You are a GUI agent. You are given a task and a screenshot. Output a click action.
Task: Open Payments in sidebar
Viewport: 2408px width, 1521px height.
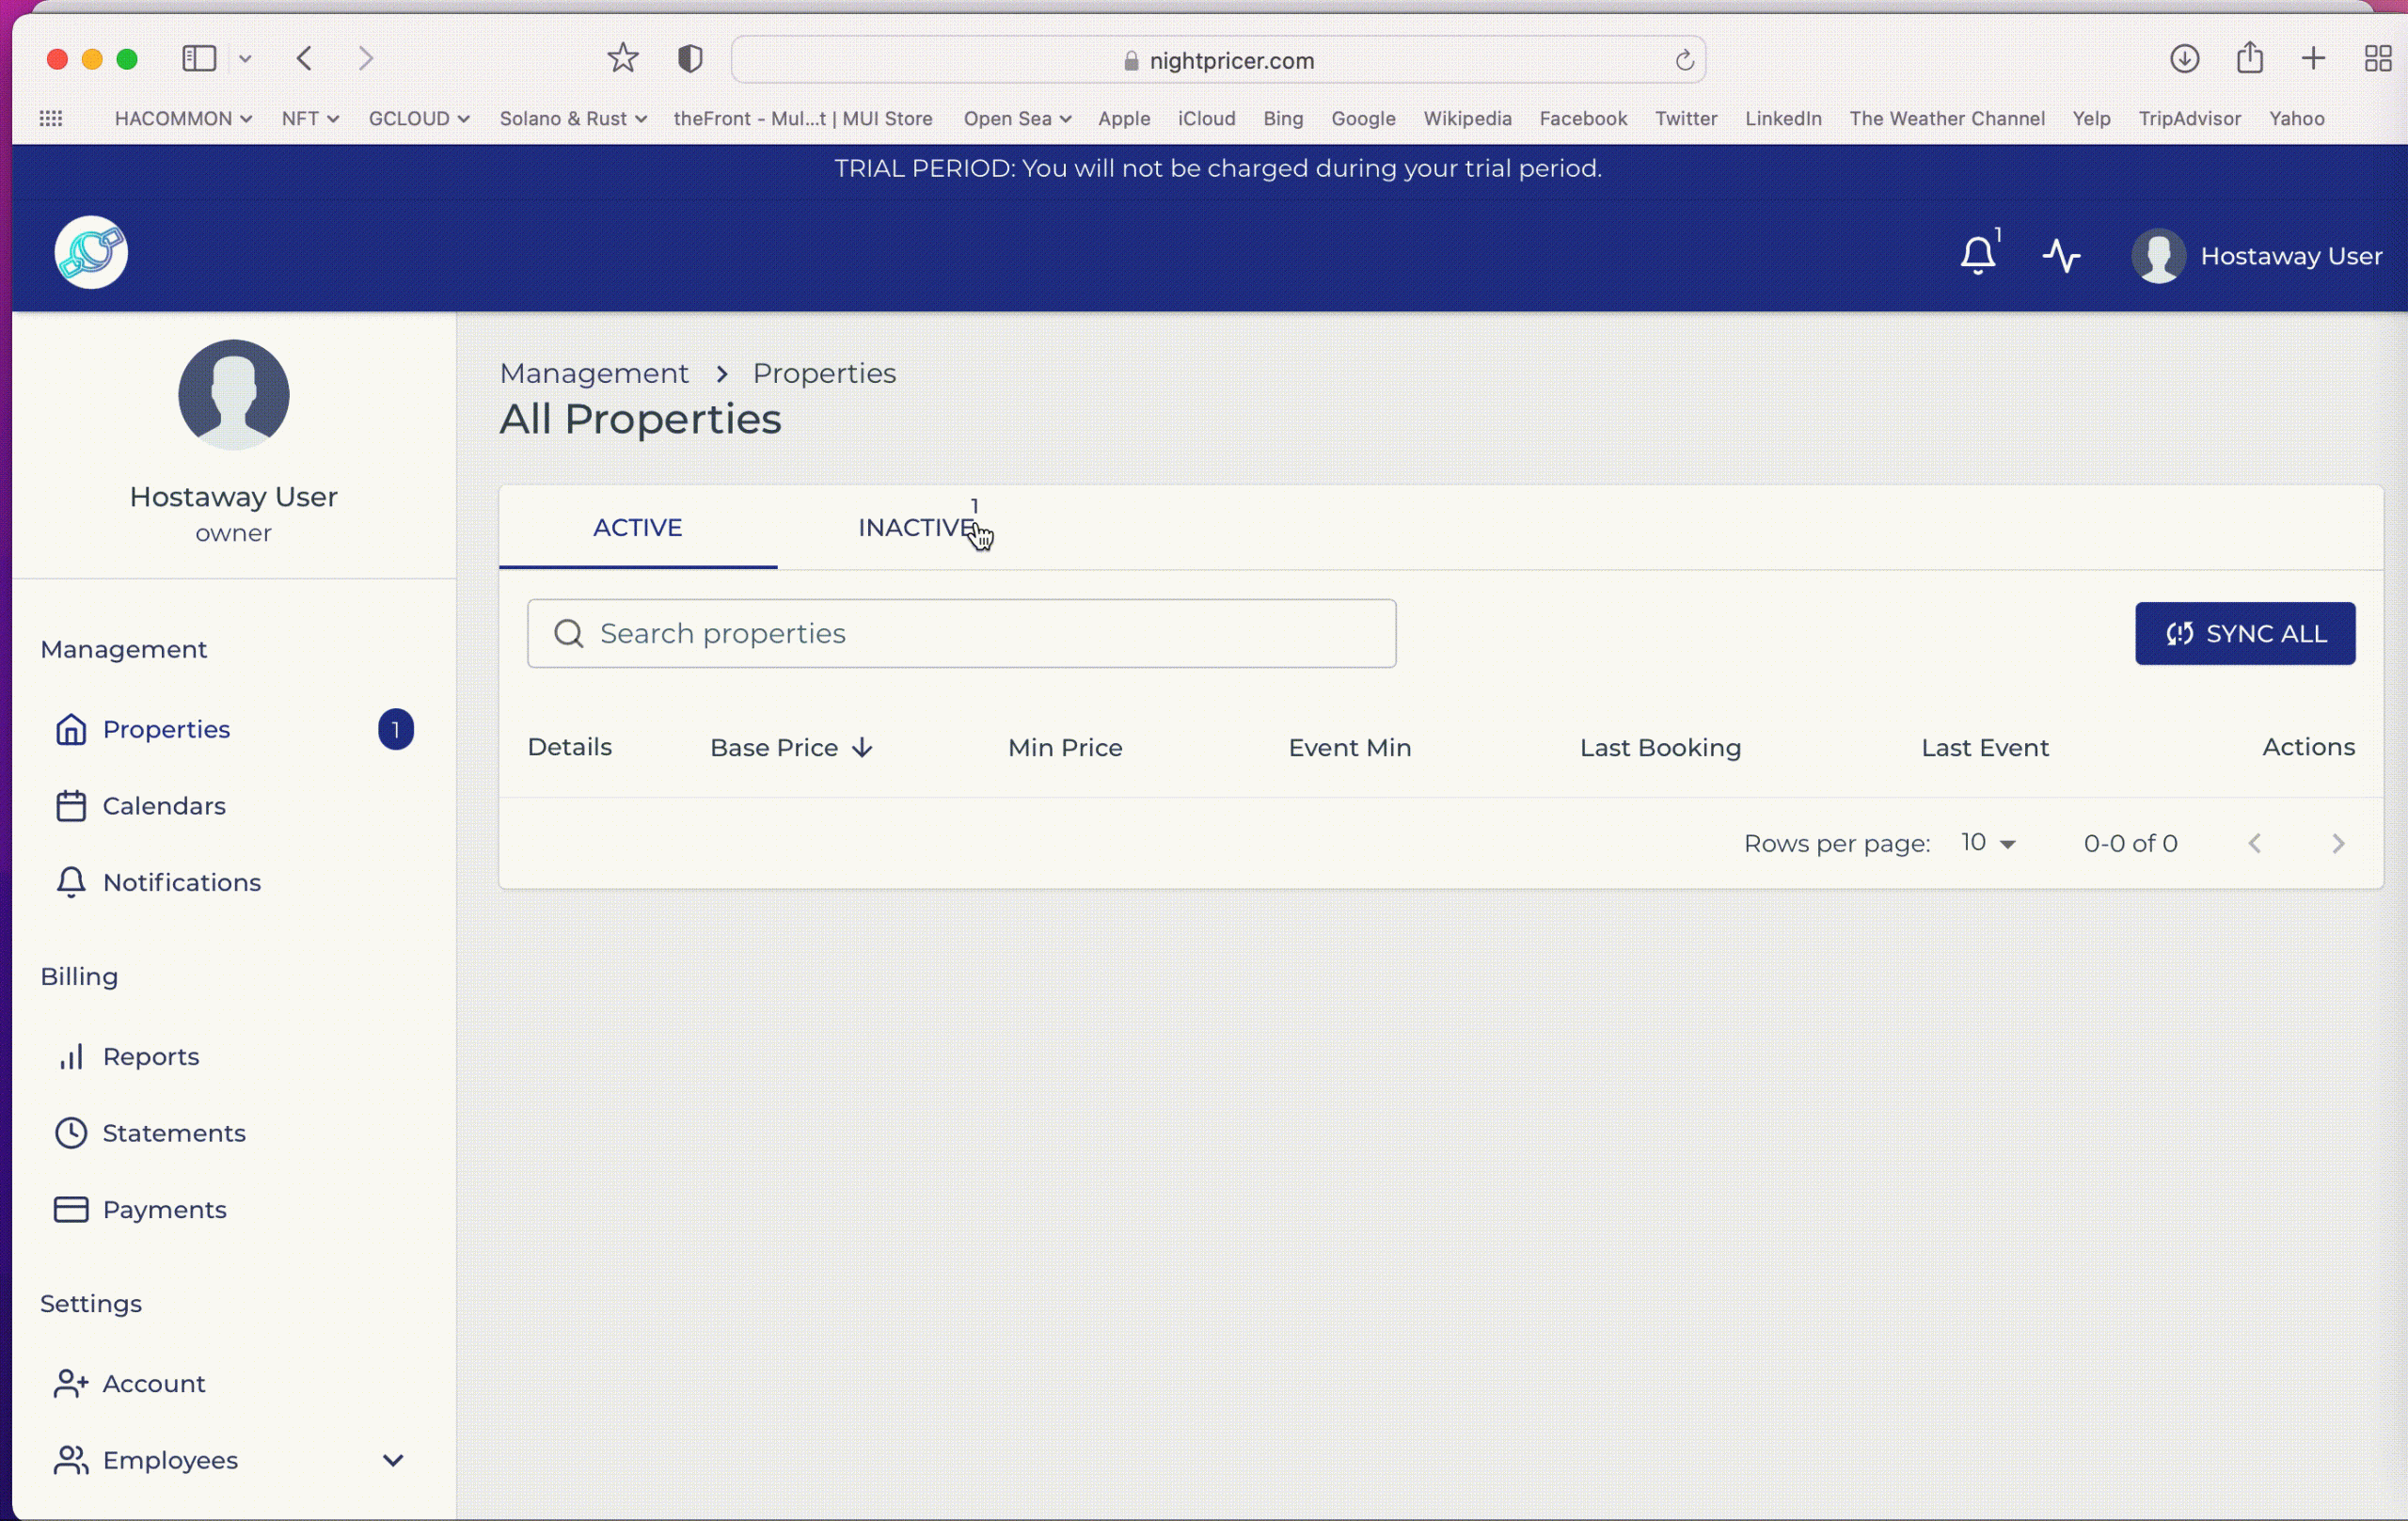[164, 1210]
